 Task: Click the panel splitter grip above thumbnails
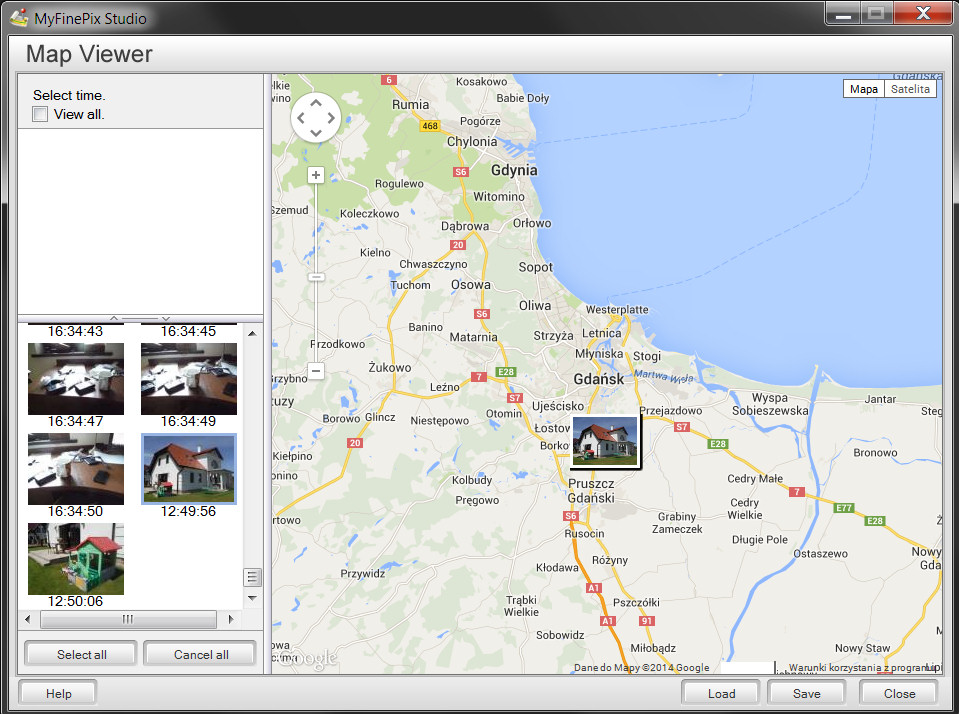pos(140,318)
